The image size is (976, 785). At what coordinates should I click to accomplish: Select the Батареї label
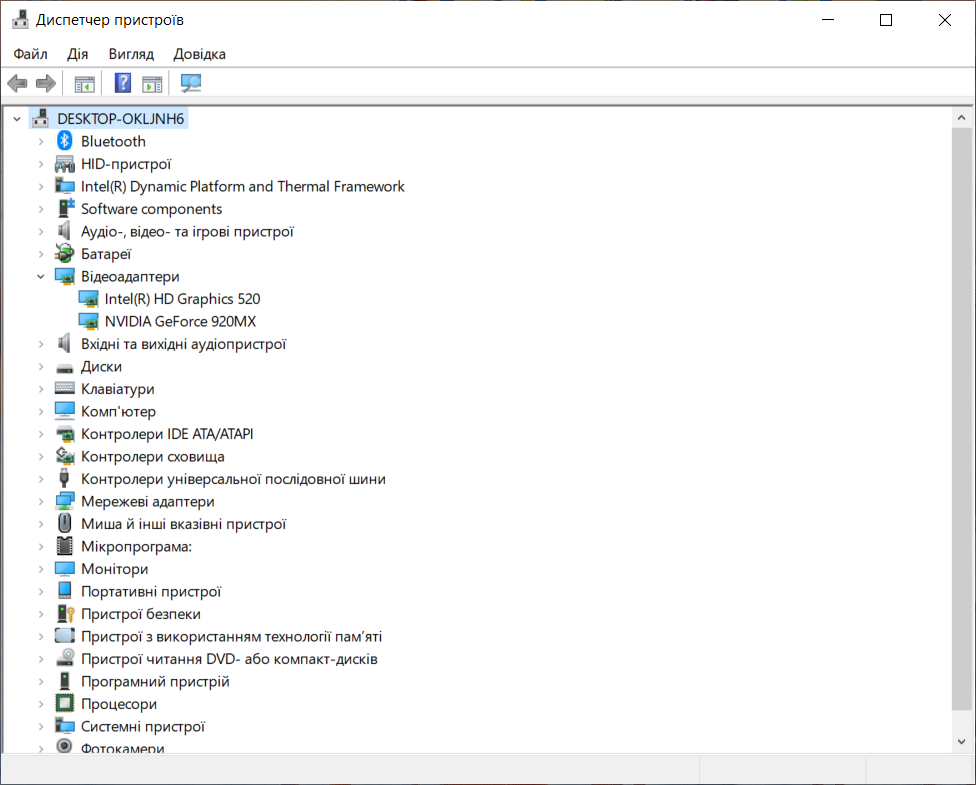(x=106, y=254)
